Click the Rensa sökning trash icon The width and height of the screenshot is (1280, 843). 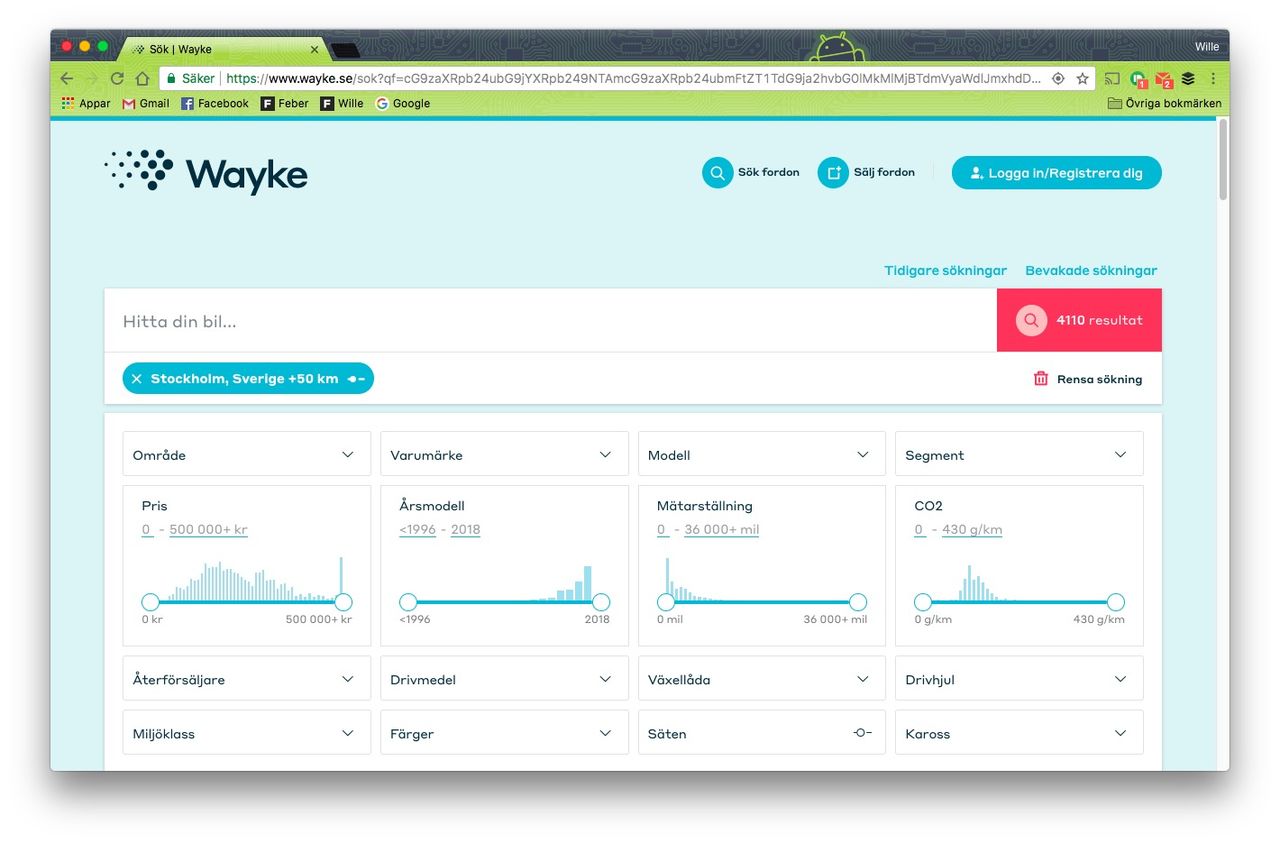1041,379
